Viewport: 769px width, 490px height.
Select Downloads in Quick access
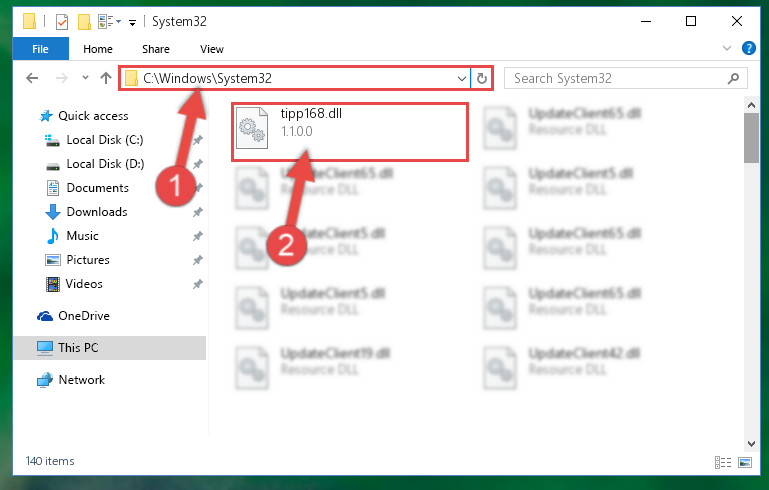point(97,212)
